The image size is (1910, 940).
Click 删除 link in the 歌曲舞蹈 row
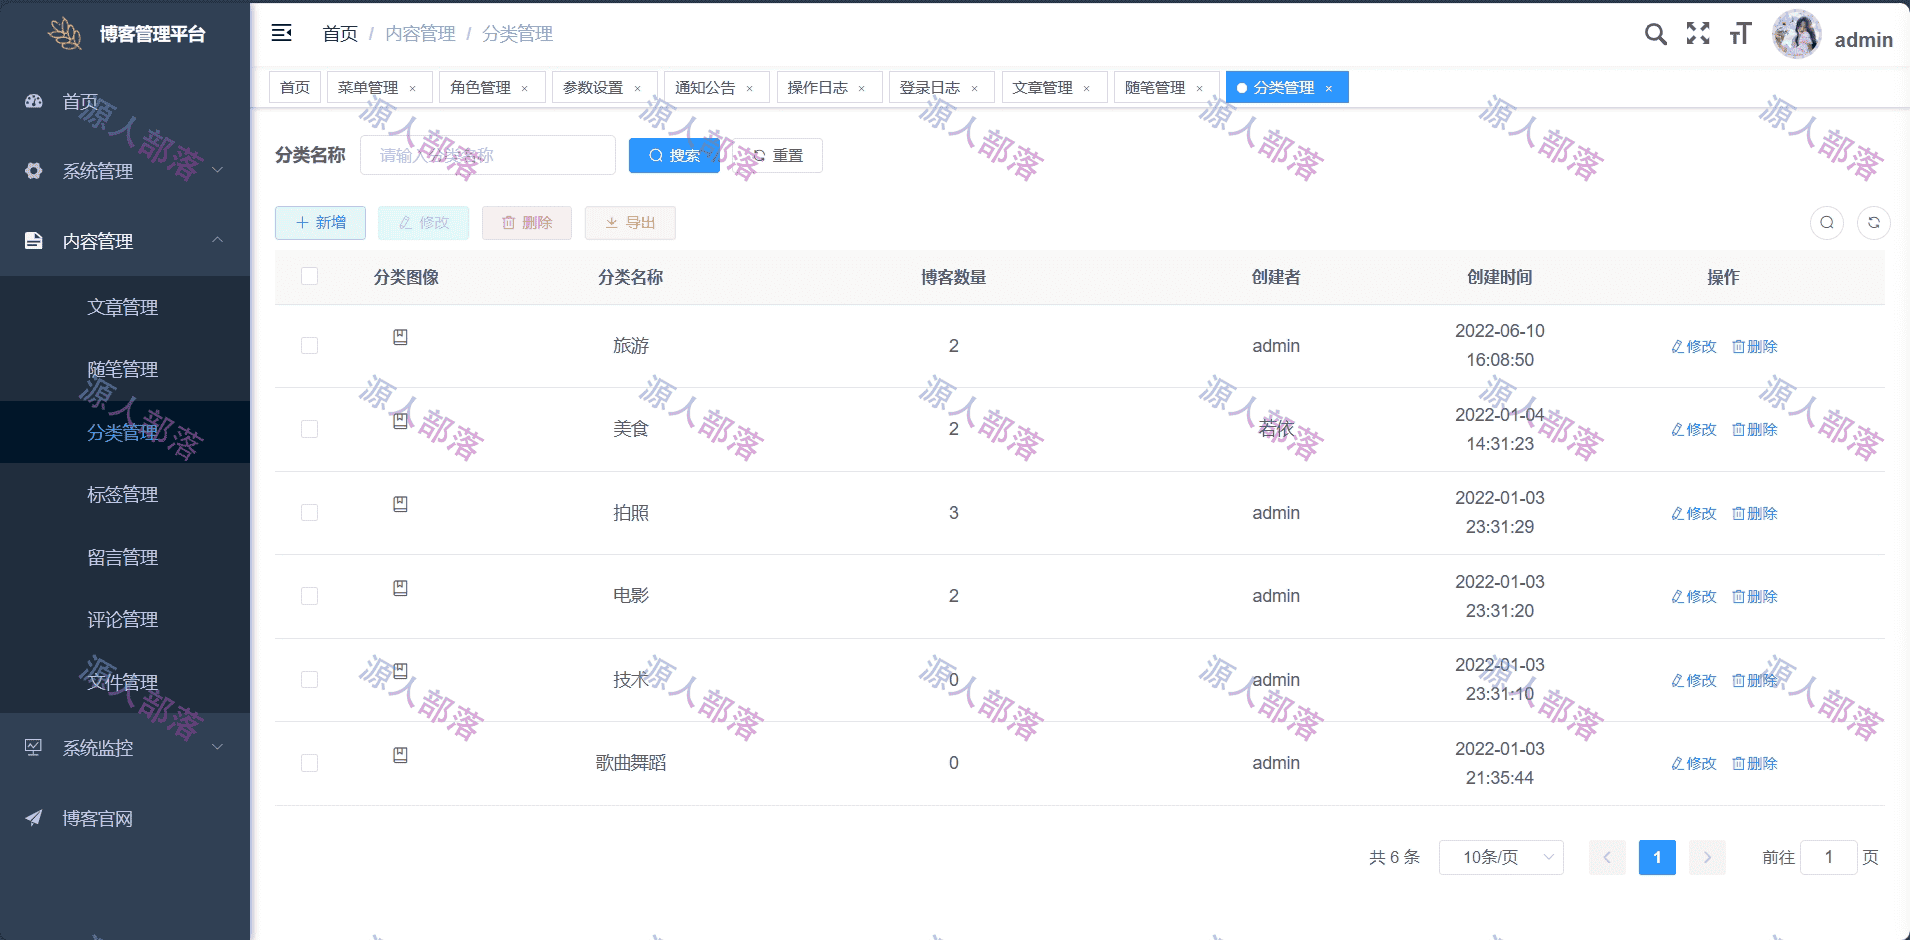point(1755,763)
